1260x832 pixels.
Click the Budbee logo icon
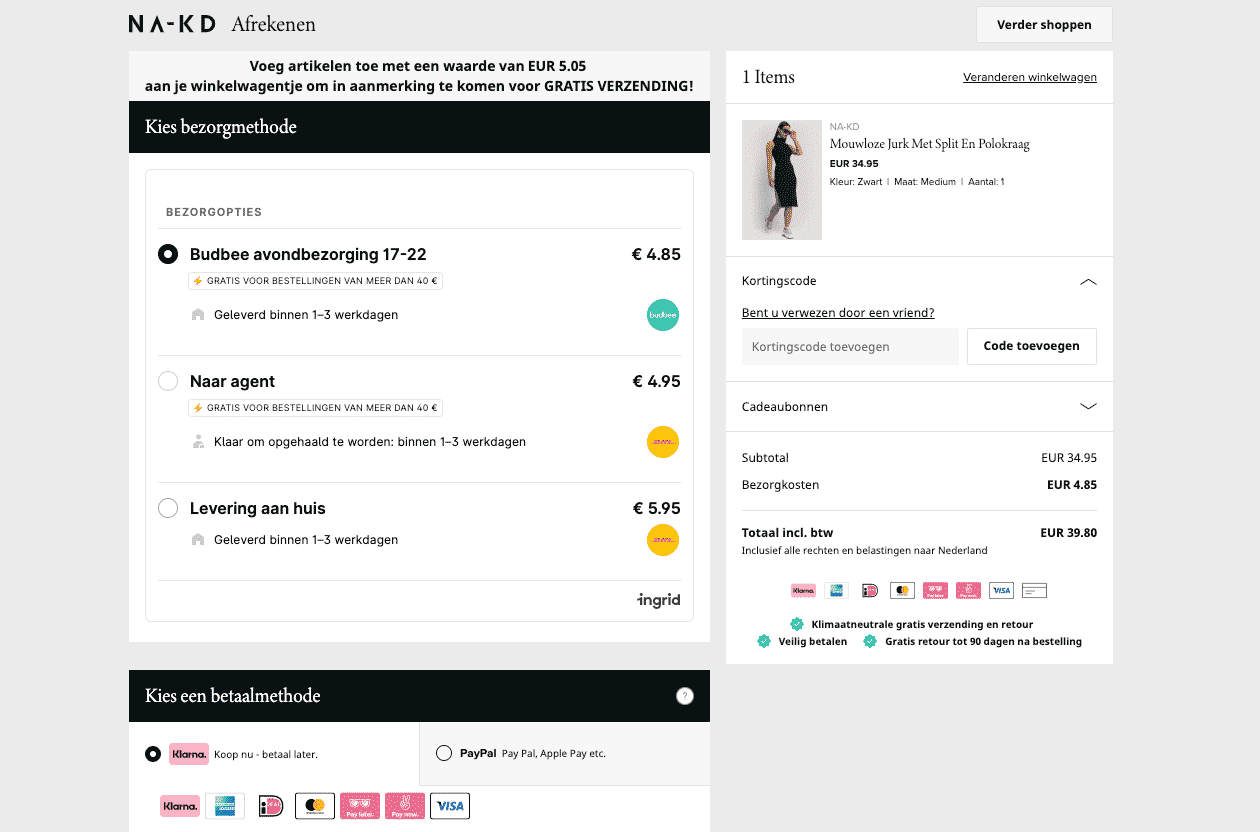(662, 315)
